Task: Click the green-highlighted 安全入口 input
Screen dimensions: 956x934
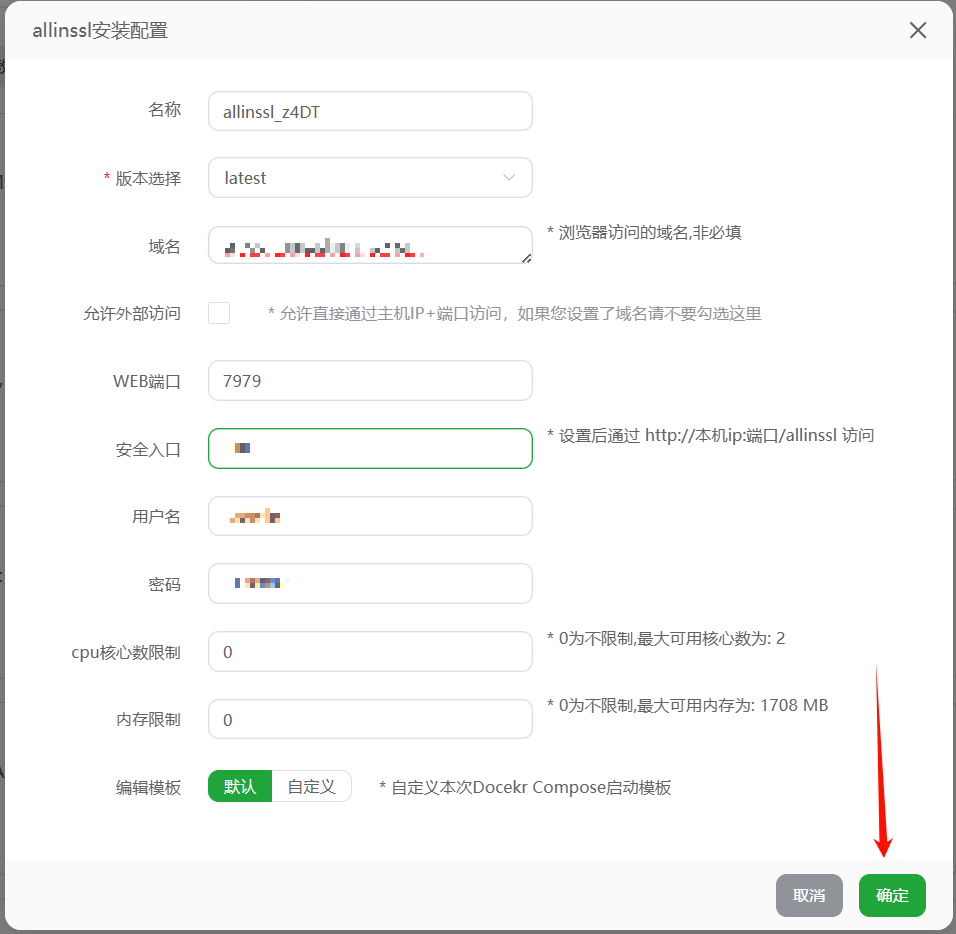Action: pos(370,448)
